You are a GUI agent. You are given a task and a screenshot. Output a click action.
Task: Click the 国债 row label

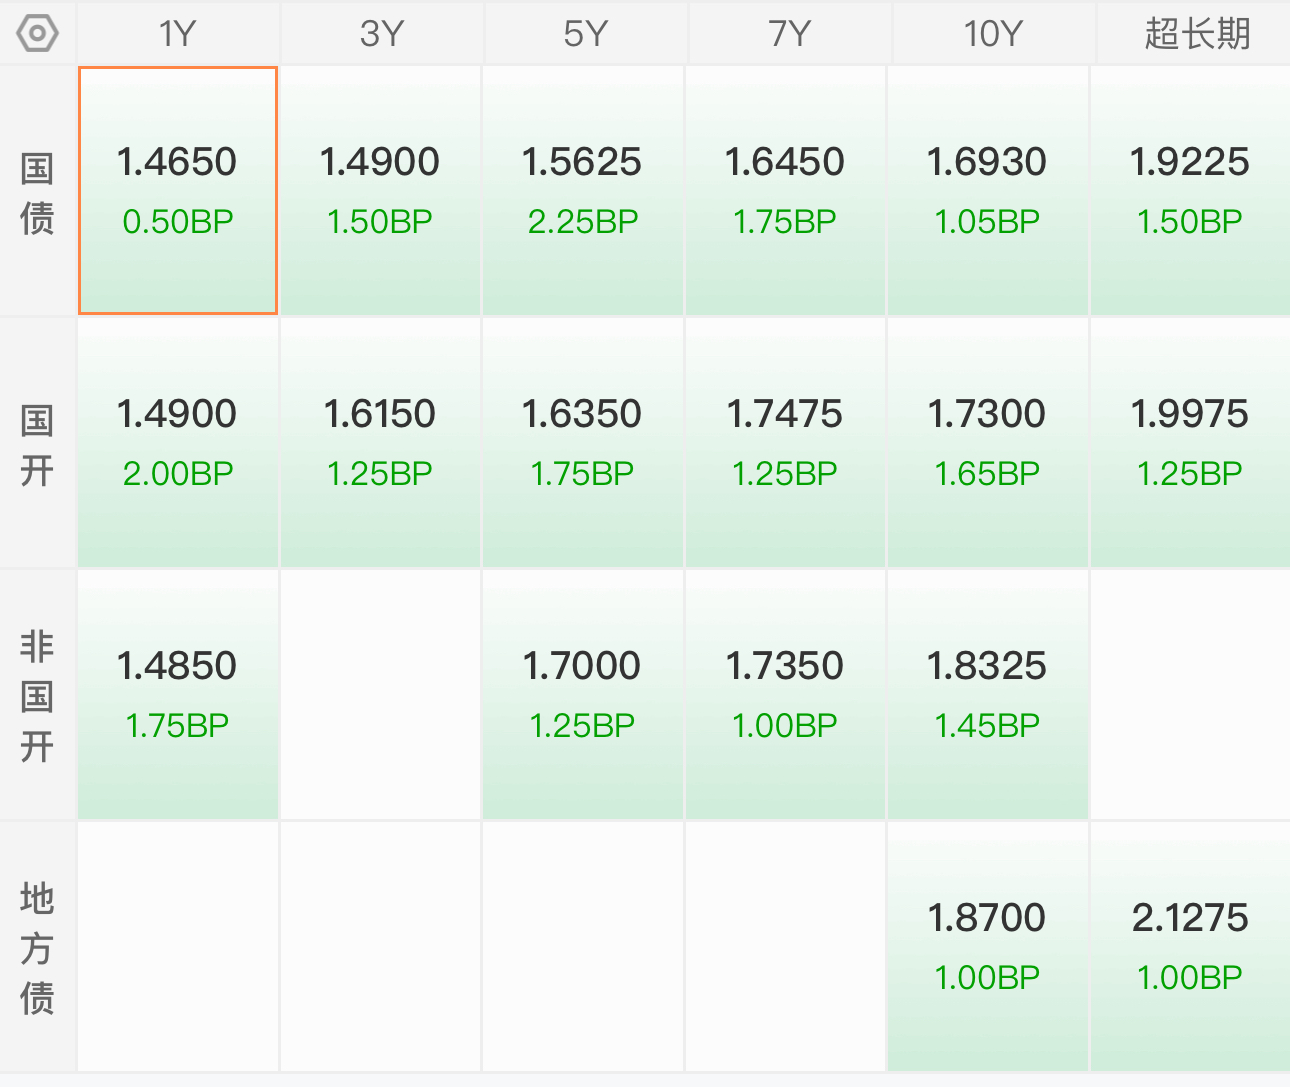pyautogui.click(x=37, y=192)
